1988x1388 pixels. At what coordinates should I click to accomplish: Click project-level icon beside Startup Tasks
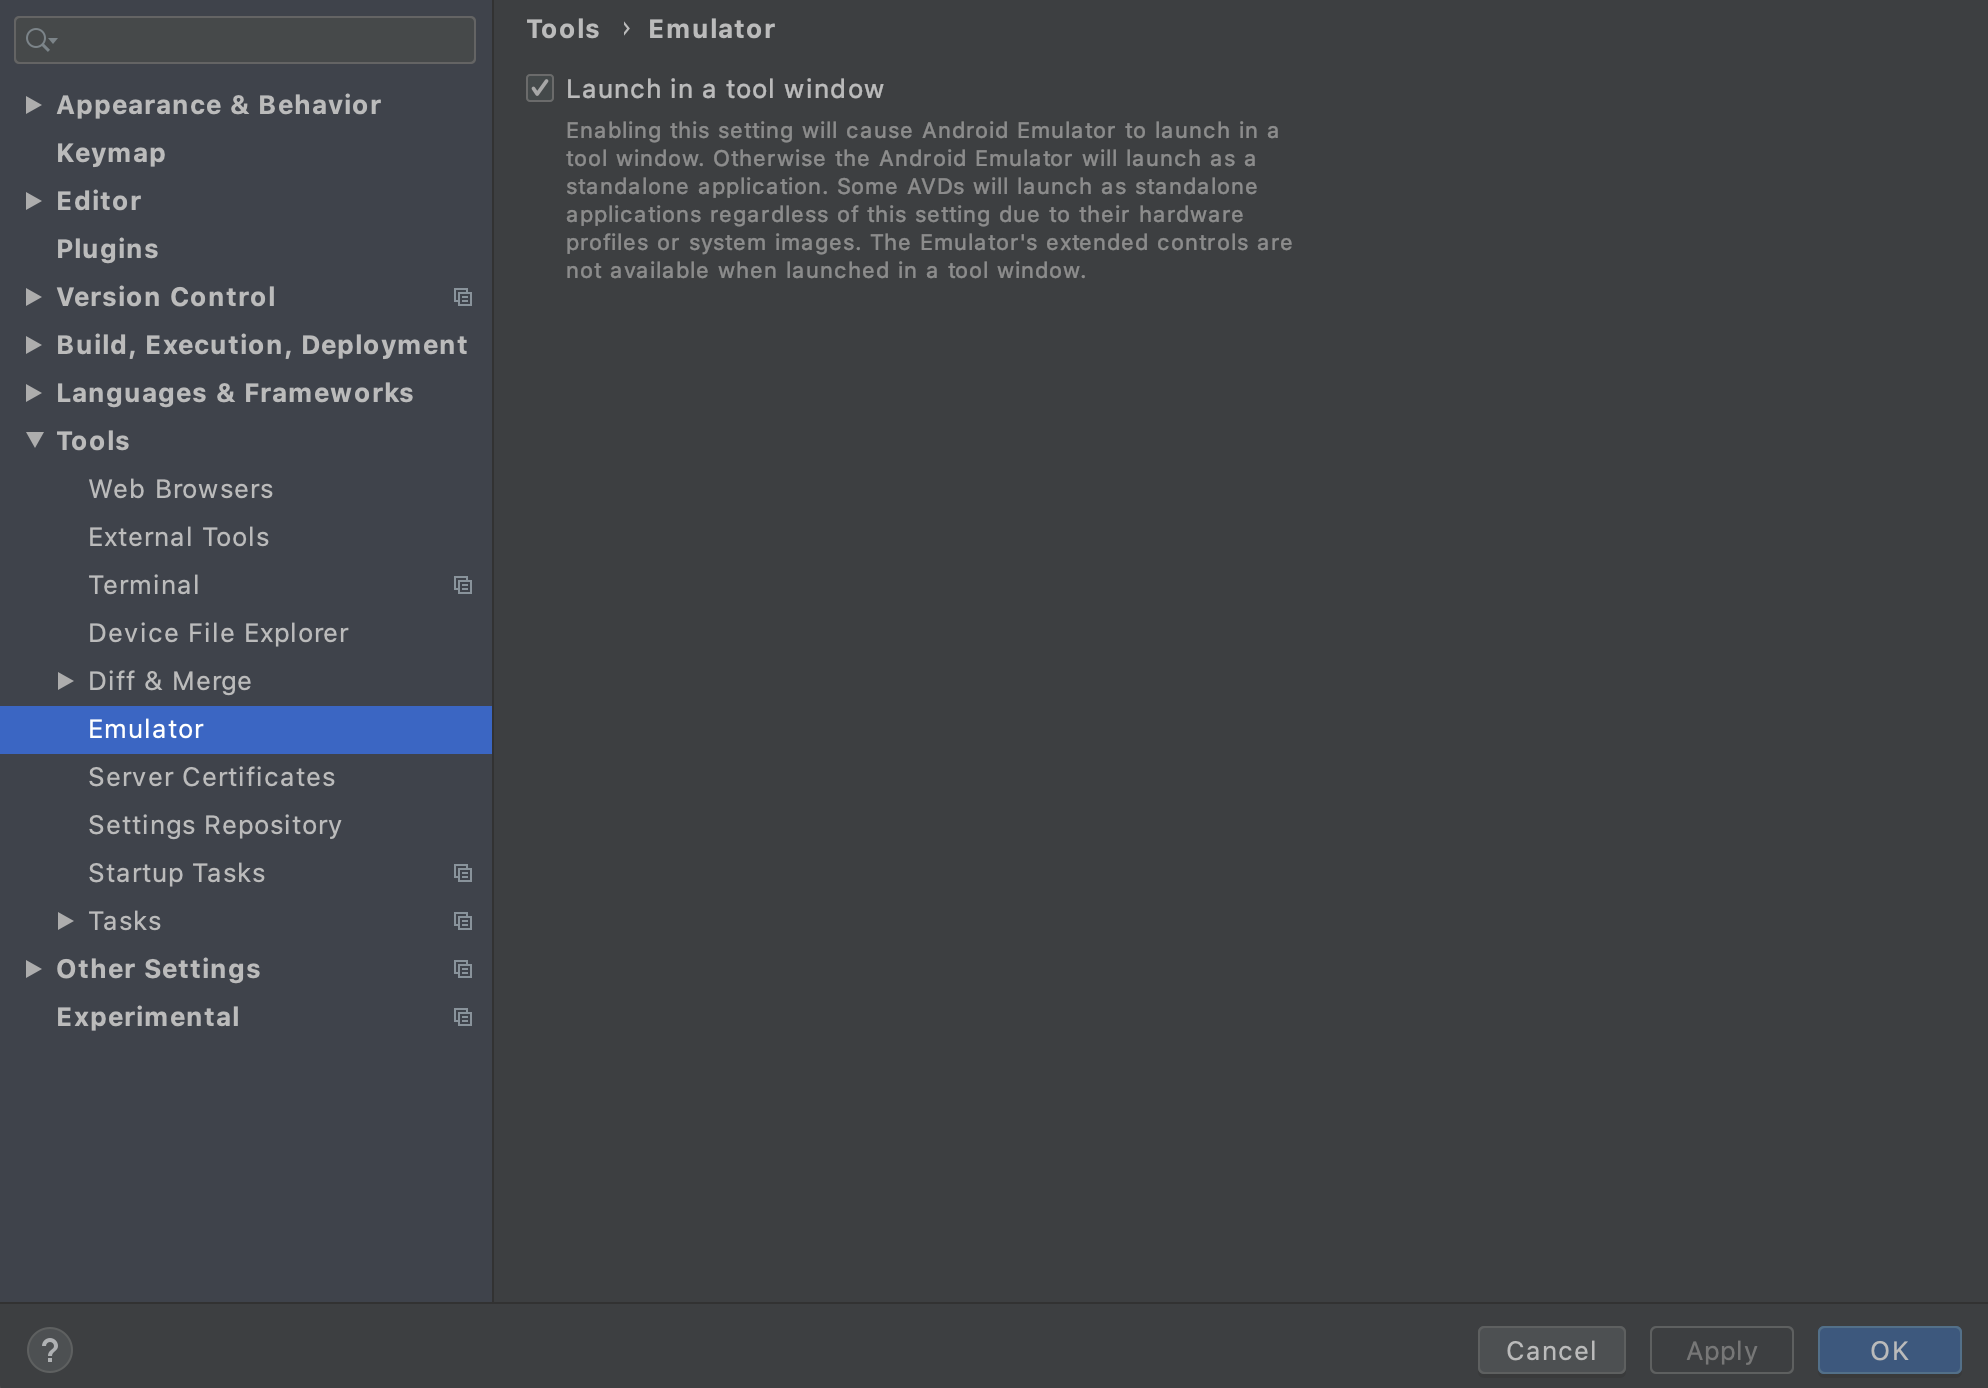pyautogui.click(x=462, y=873)
